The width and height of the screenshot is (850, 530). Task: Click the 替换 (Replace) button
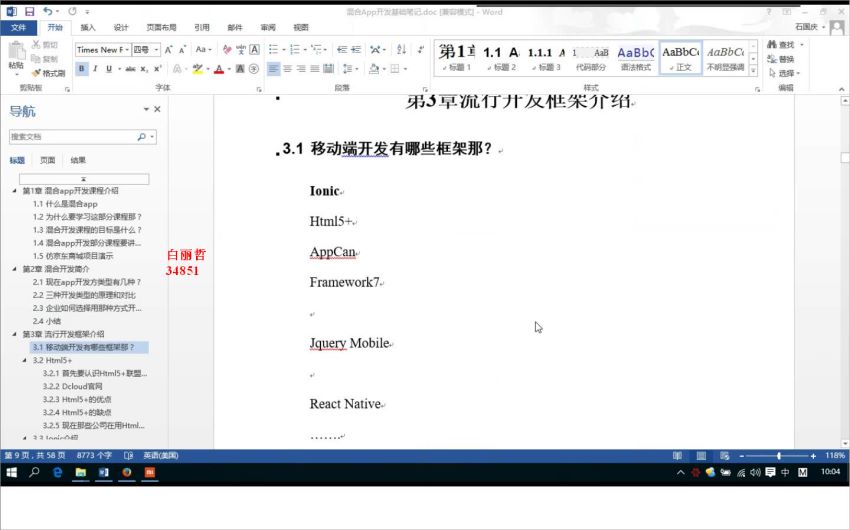[781, 59]
